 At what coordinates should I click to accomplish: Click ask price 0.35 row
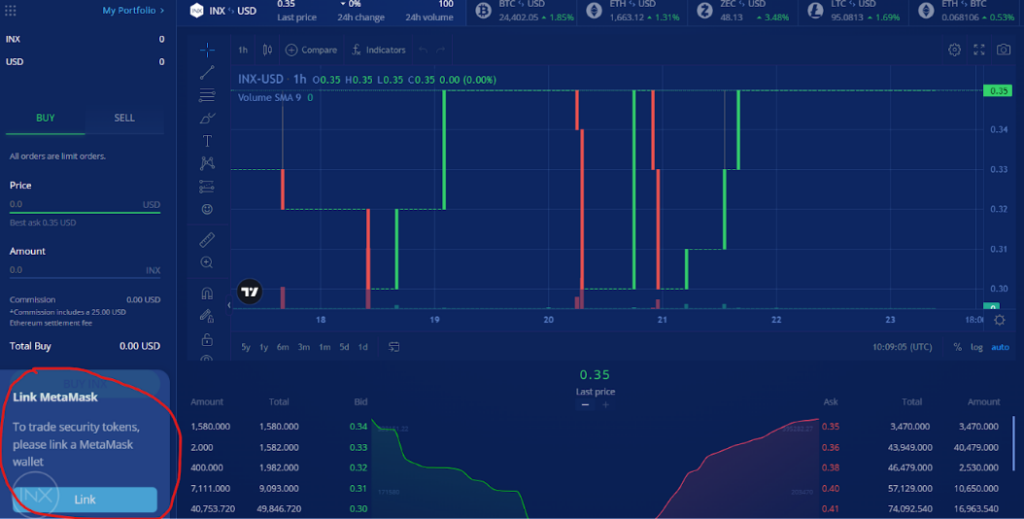pos(910,426)
